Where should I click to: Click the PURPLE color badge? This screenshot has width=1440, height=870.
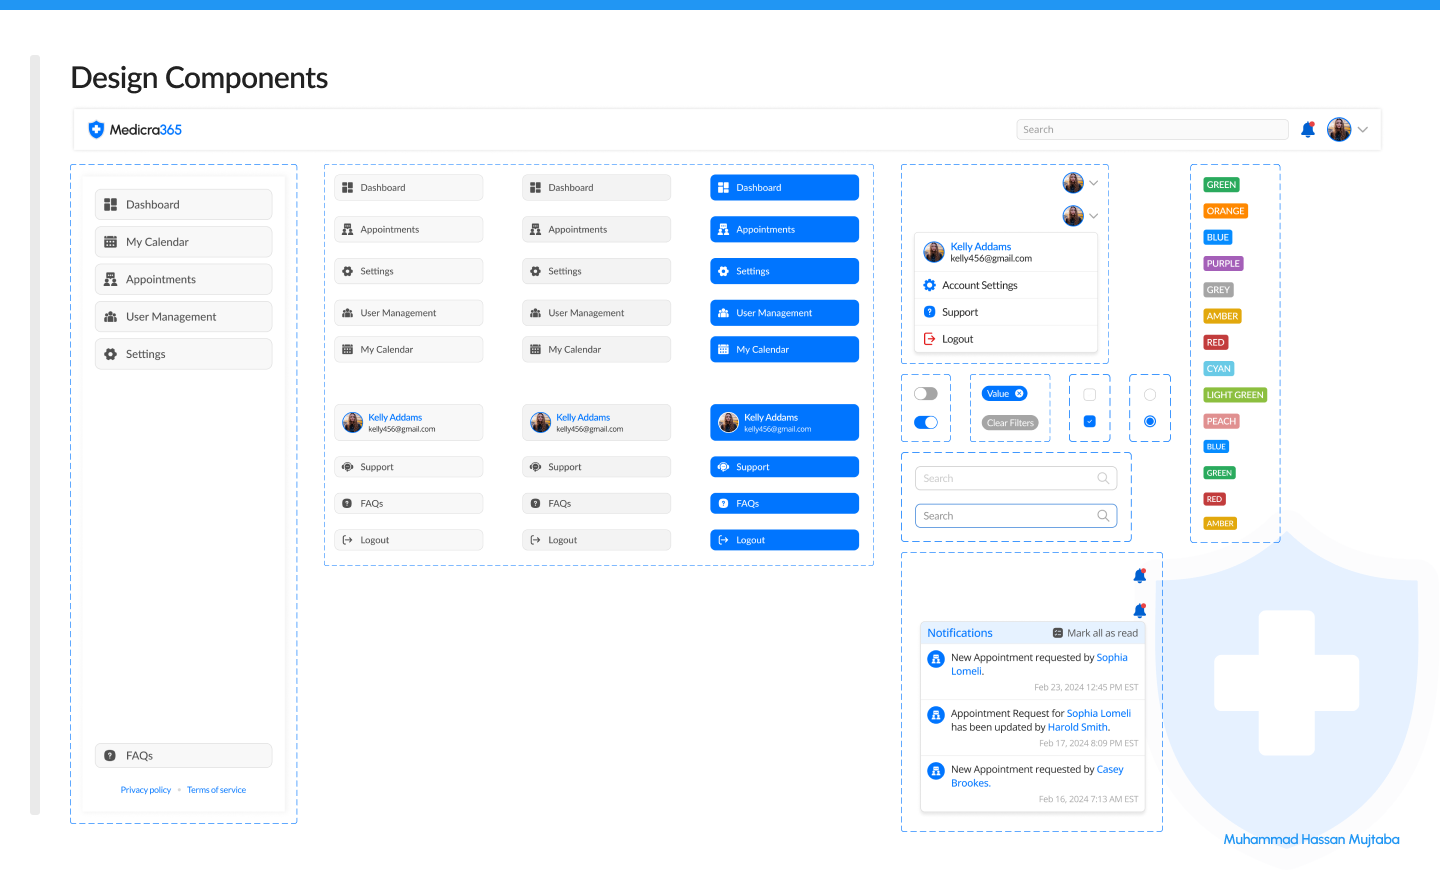pos(1222,263)
